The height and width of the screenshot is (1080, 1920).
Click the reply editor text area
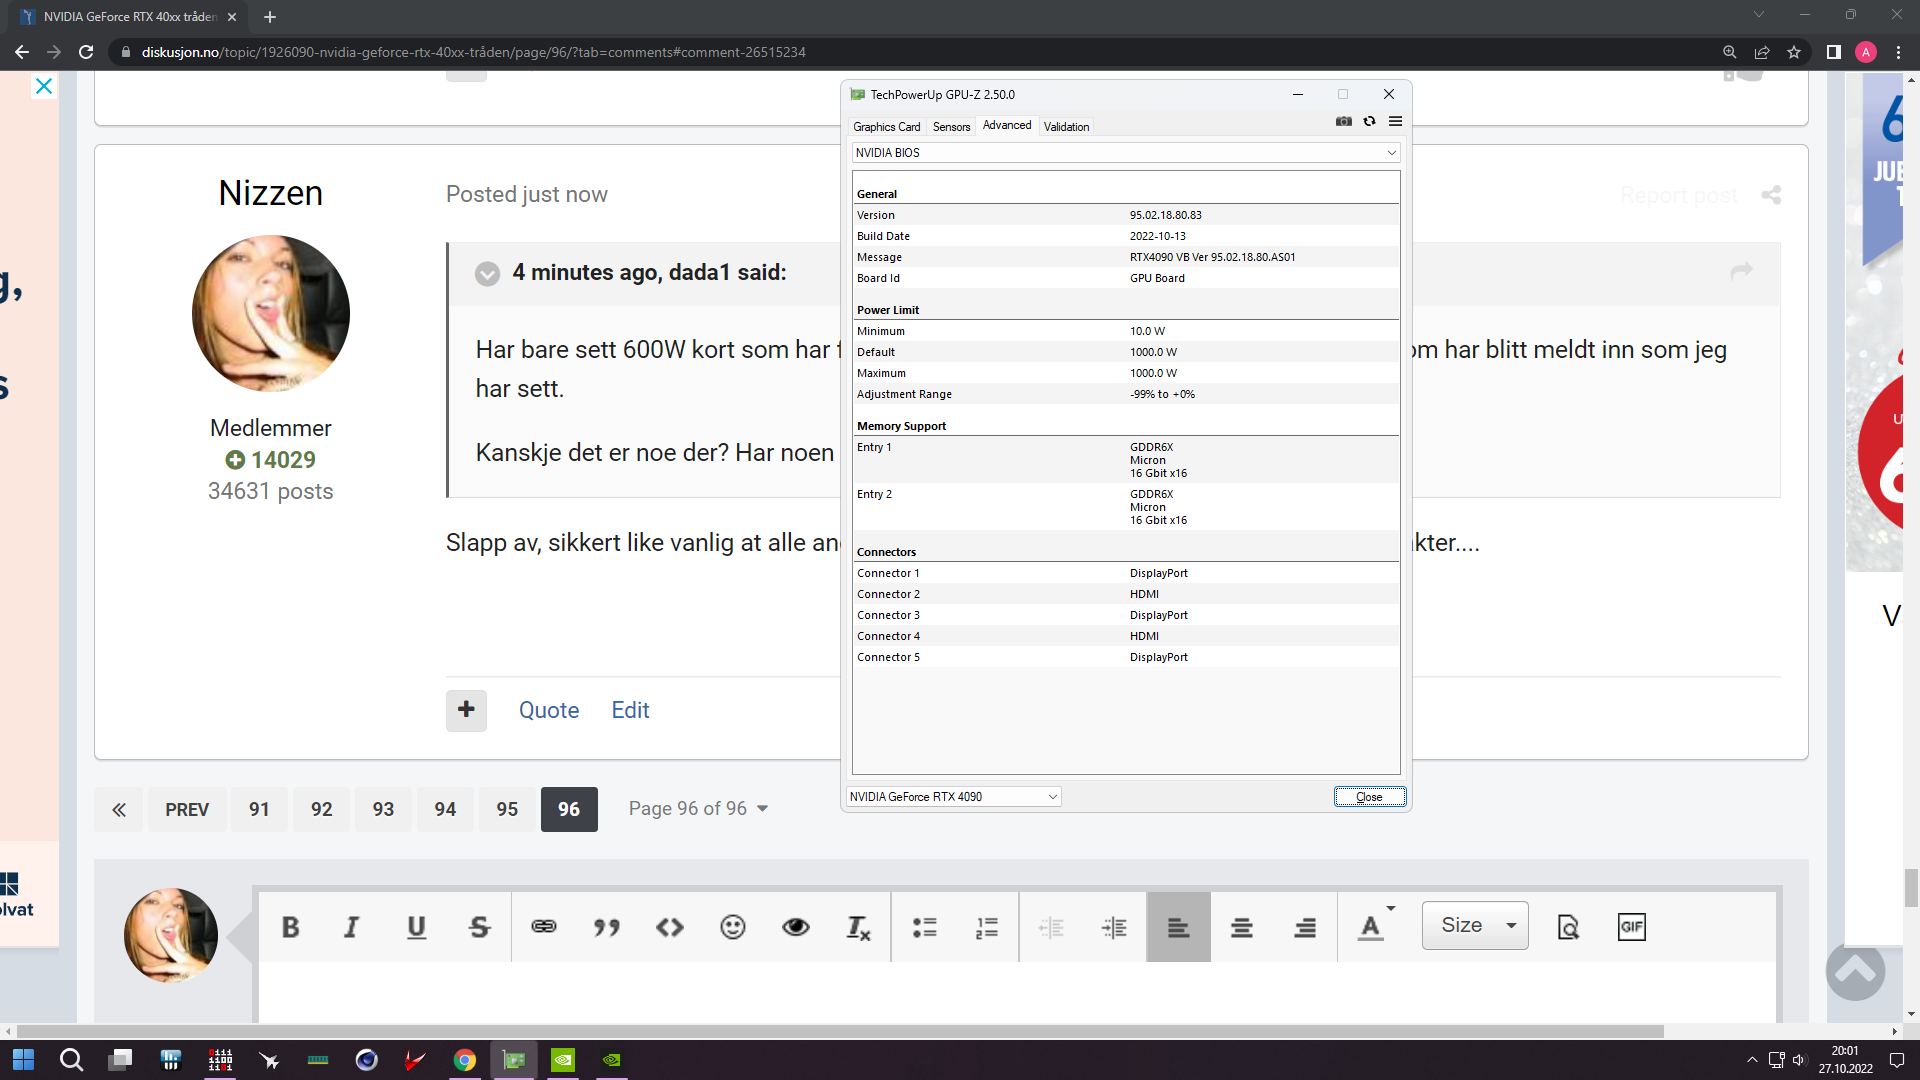tap(1017, 992)
